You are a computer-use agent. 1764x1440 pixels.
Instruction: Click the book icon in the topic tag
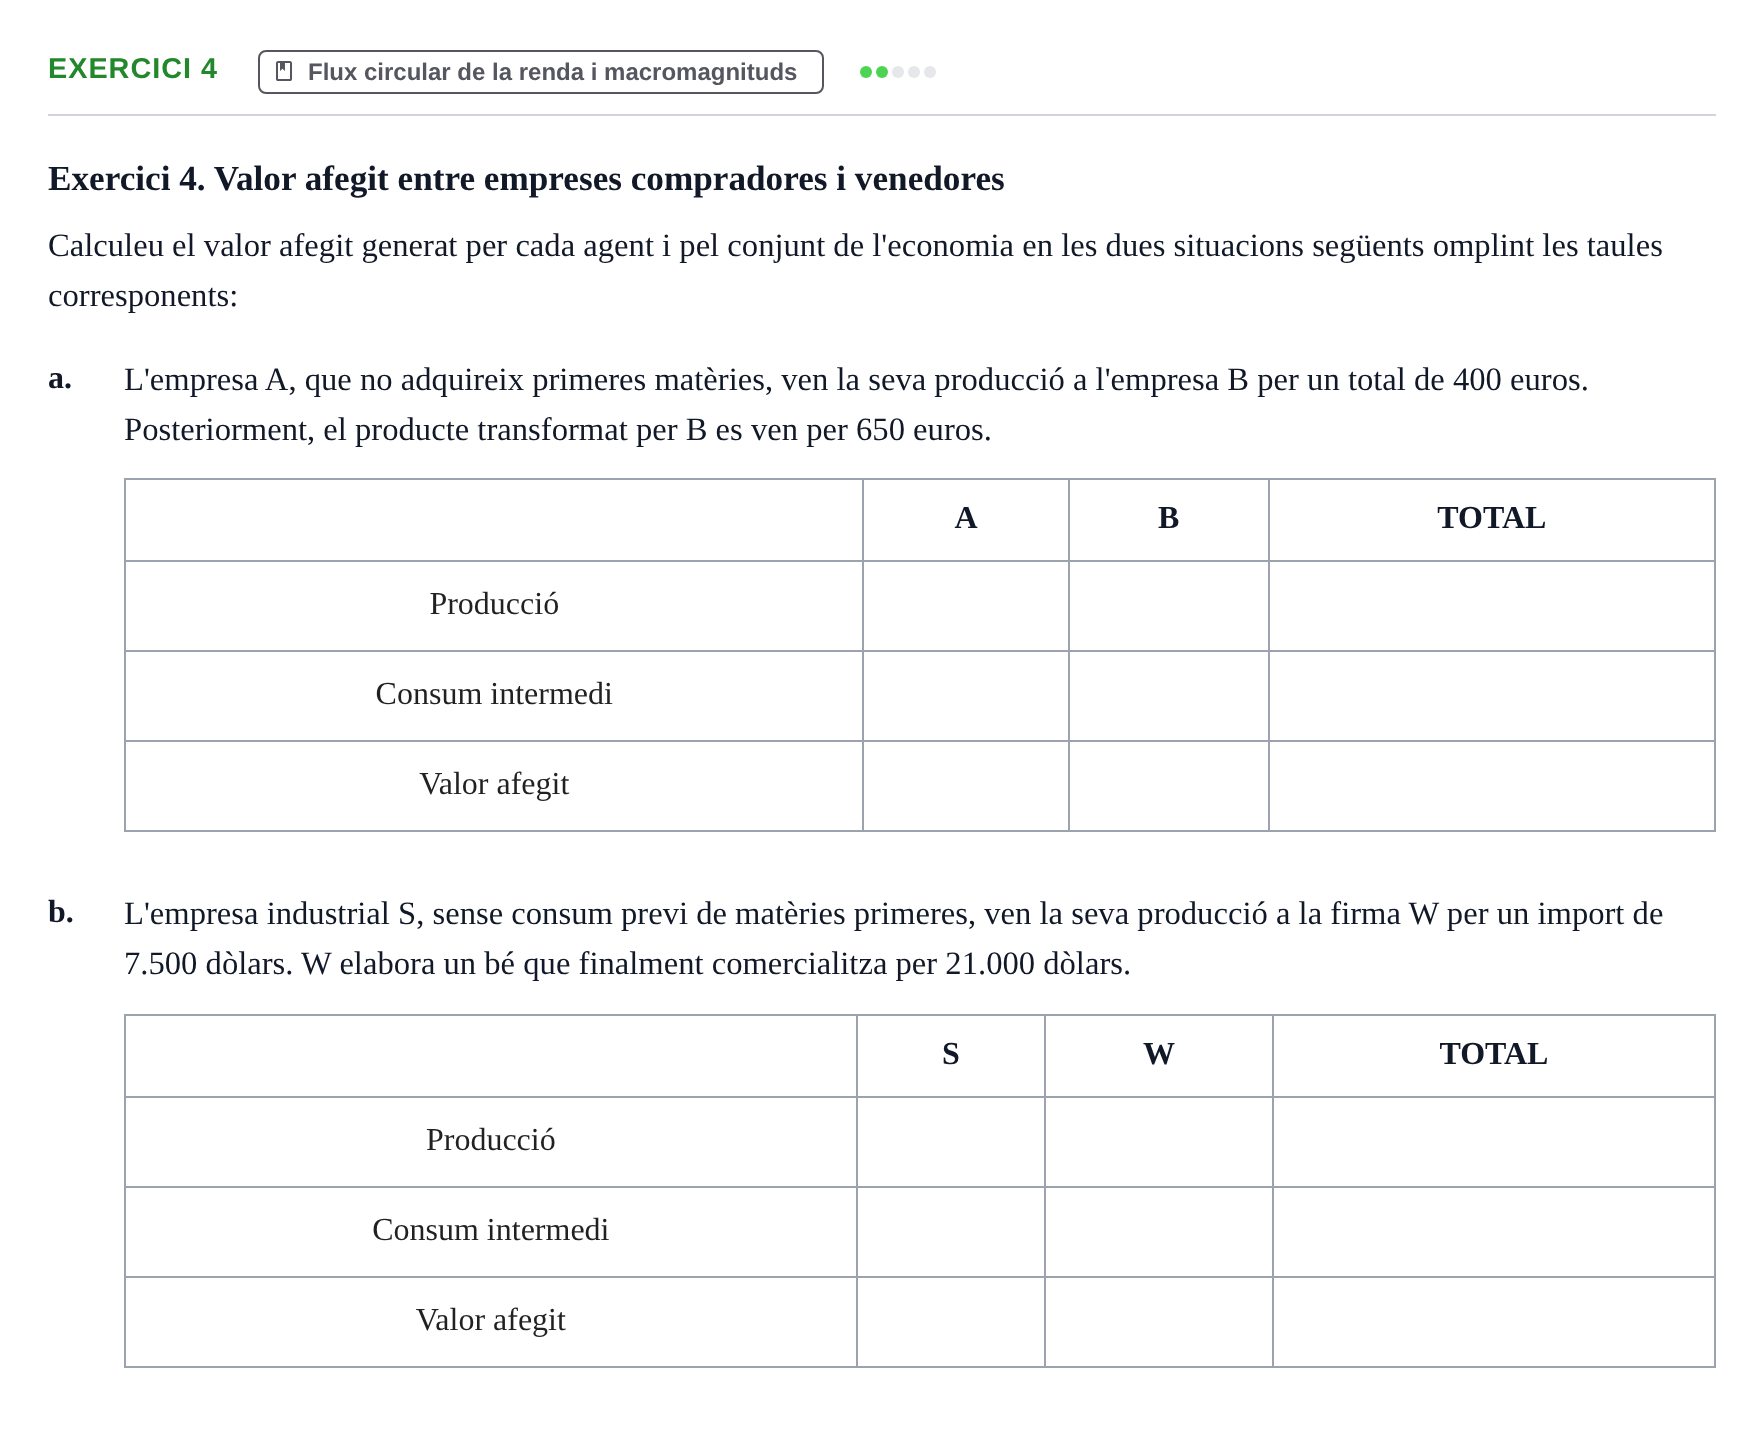(x=284, y=71)
